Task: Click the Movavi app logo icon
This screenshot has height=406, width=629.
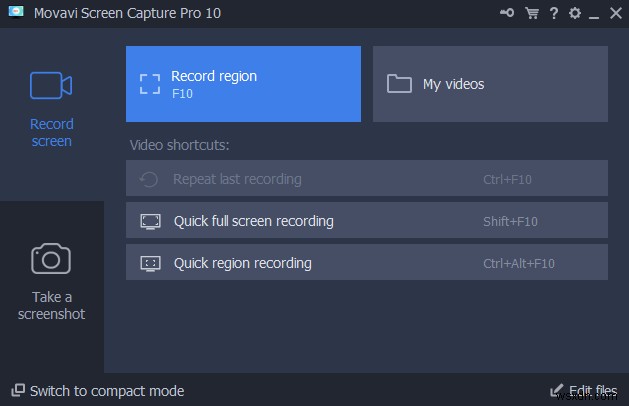Action: click(14, 13)
